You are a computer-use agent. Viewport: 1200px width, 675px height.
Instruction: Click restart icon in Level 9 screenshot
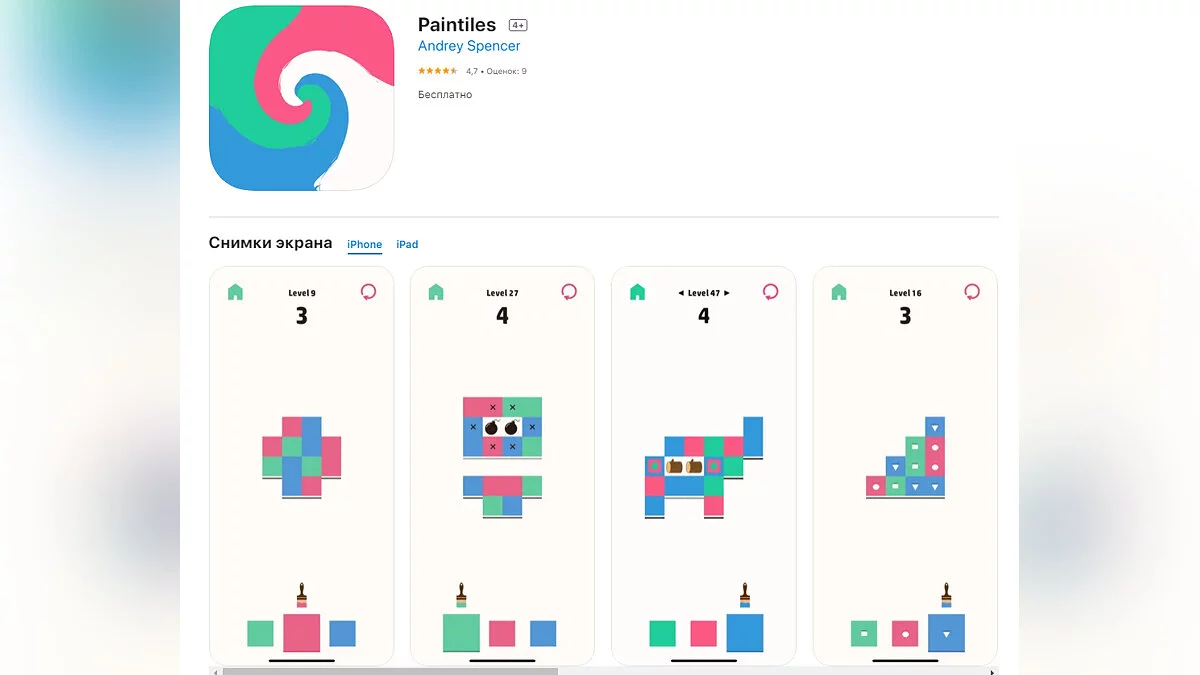click(x=368, y=292)
